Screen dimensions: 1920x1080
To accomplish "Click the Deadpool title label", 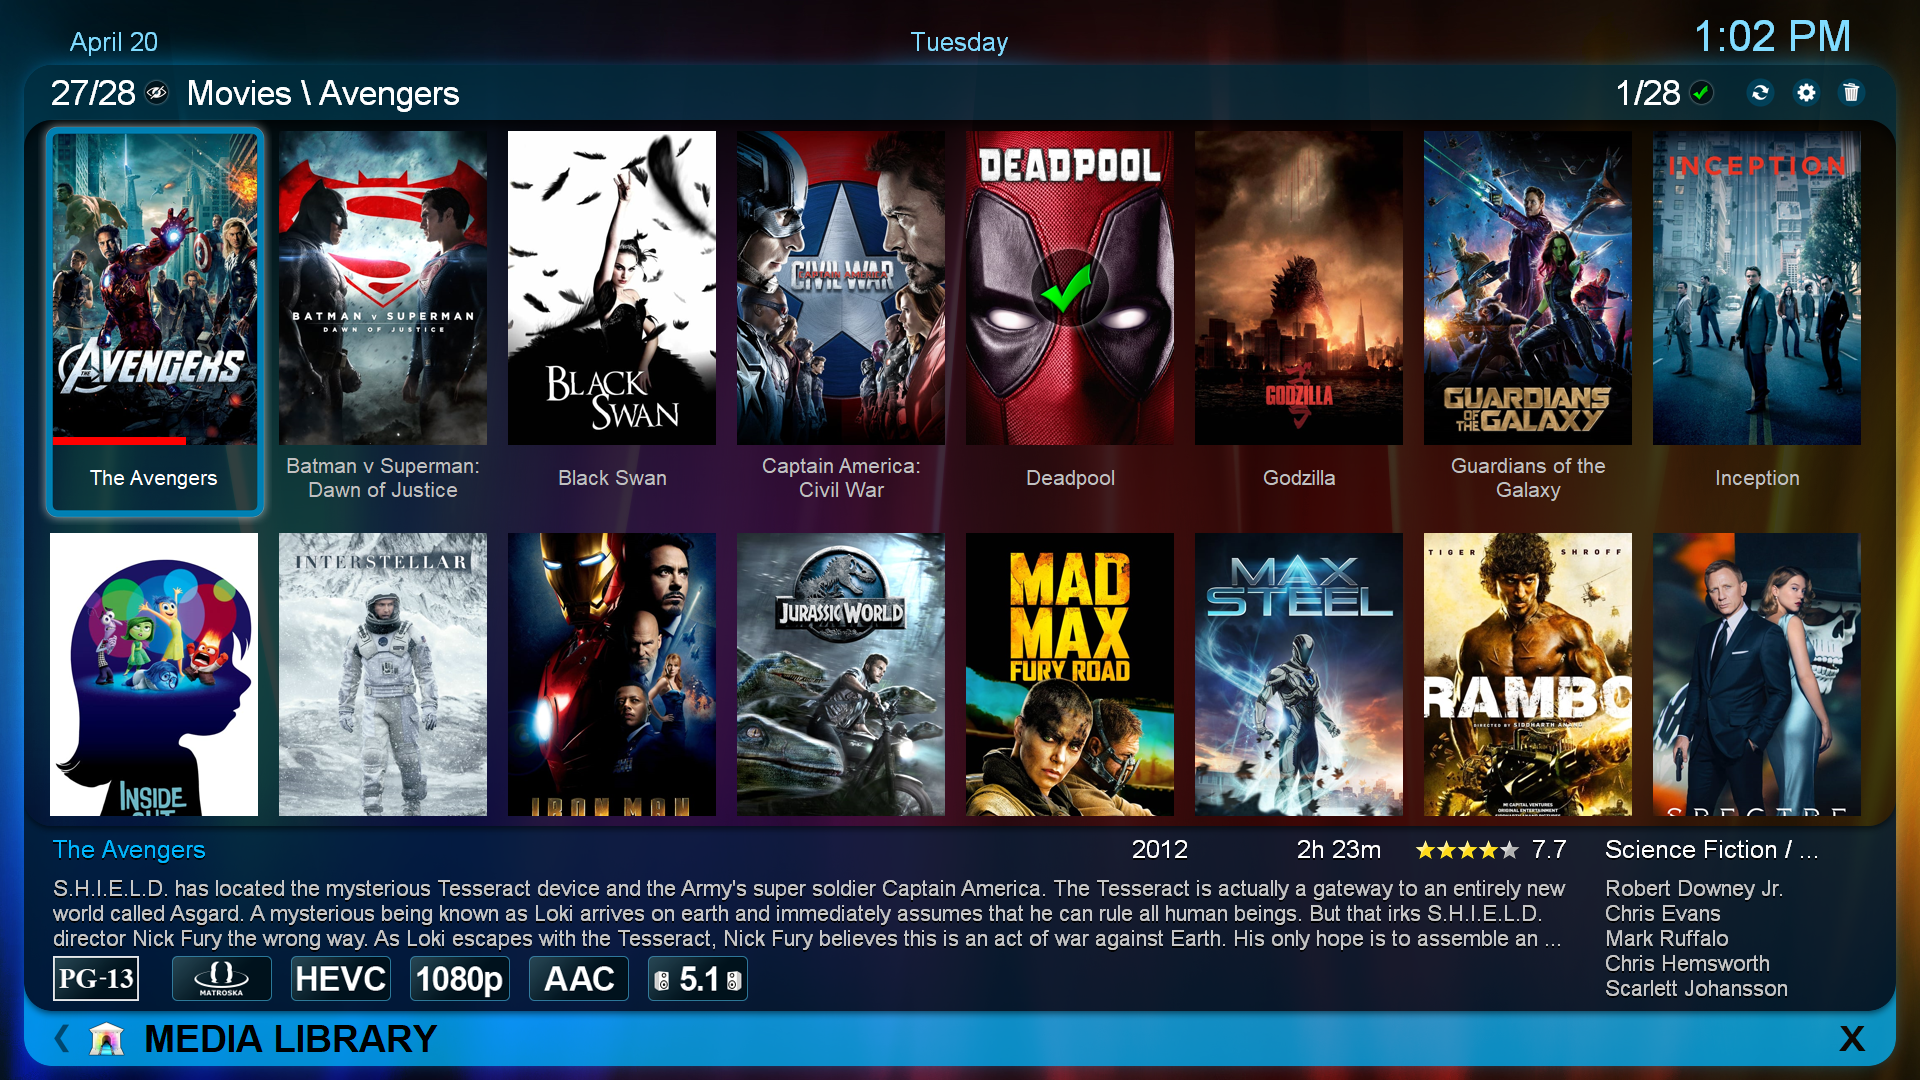I will coord(1070,478).
